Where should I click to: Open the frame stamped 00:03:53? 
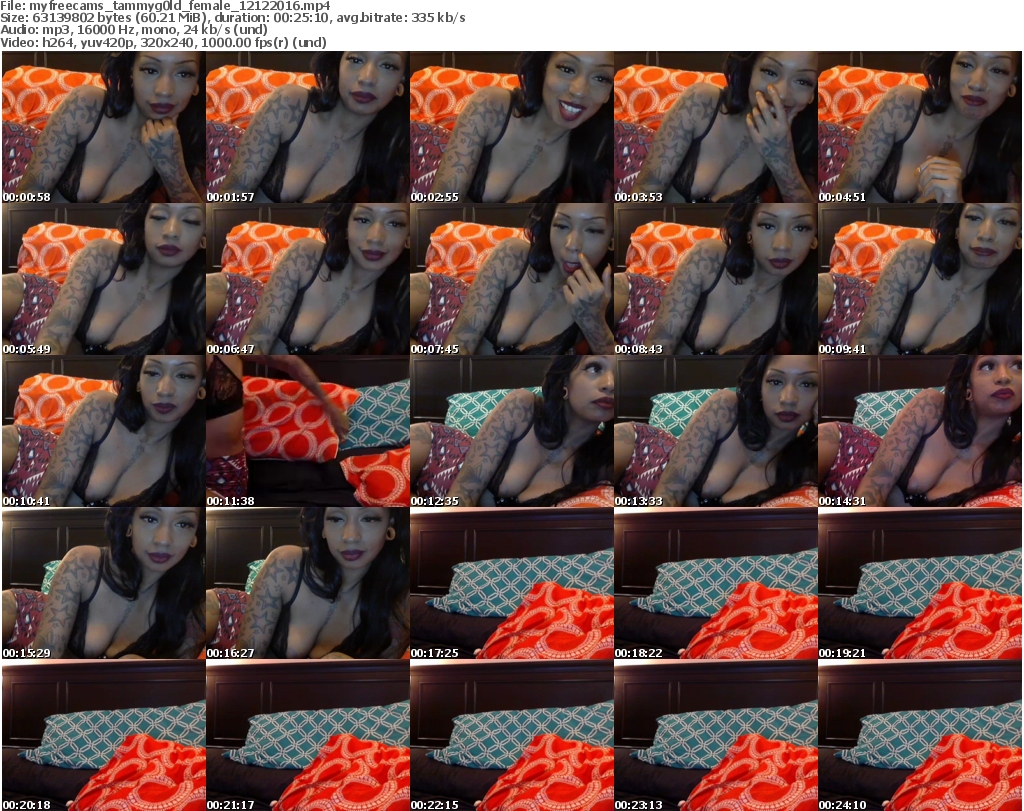click(x=716, y=127)
